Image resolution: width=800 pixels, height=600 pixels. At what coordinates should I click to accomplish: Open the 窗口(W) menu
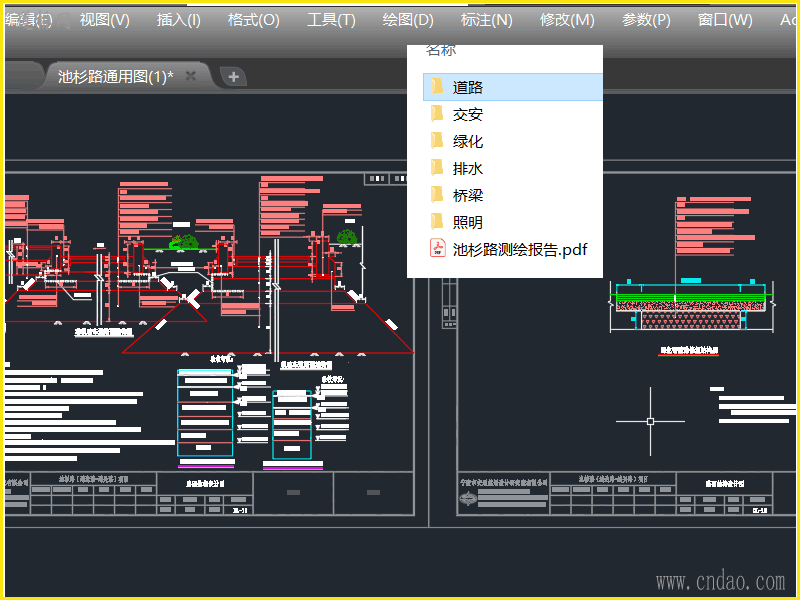tap(725, 20)
